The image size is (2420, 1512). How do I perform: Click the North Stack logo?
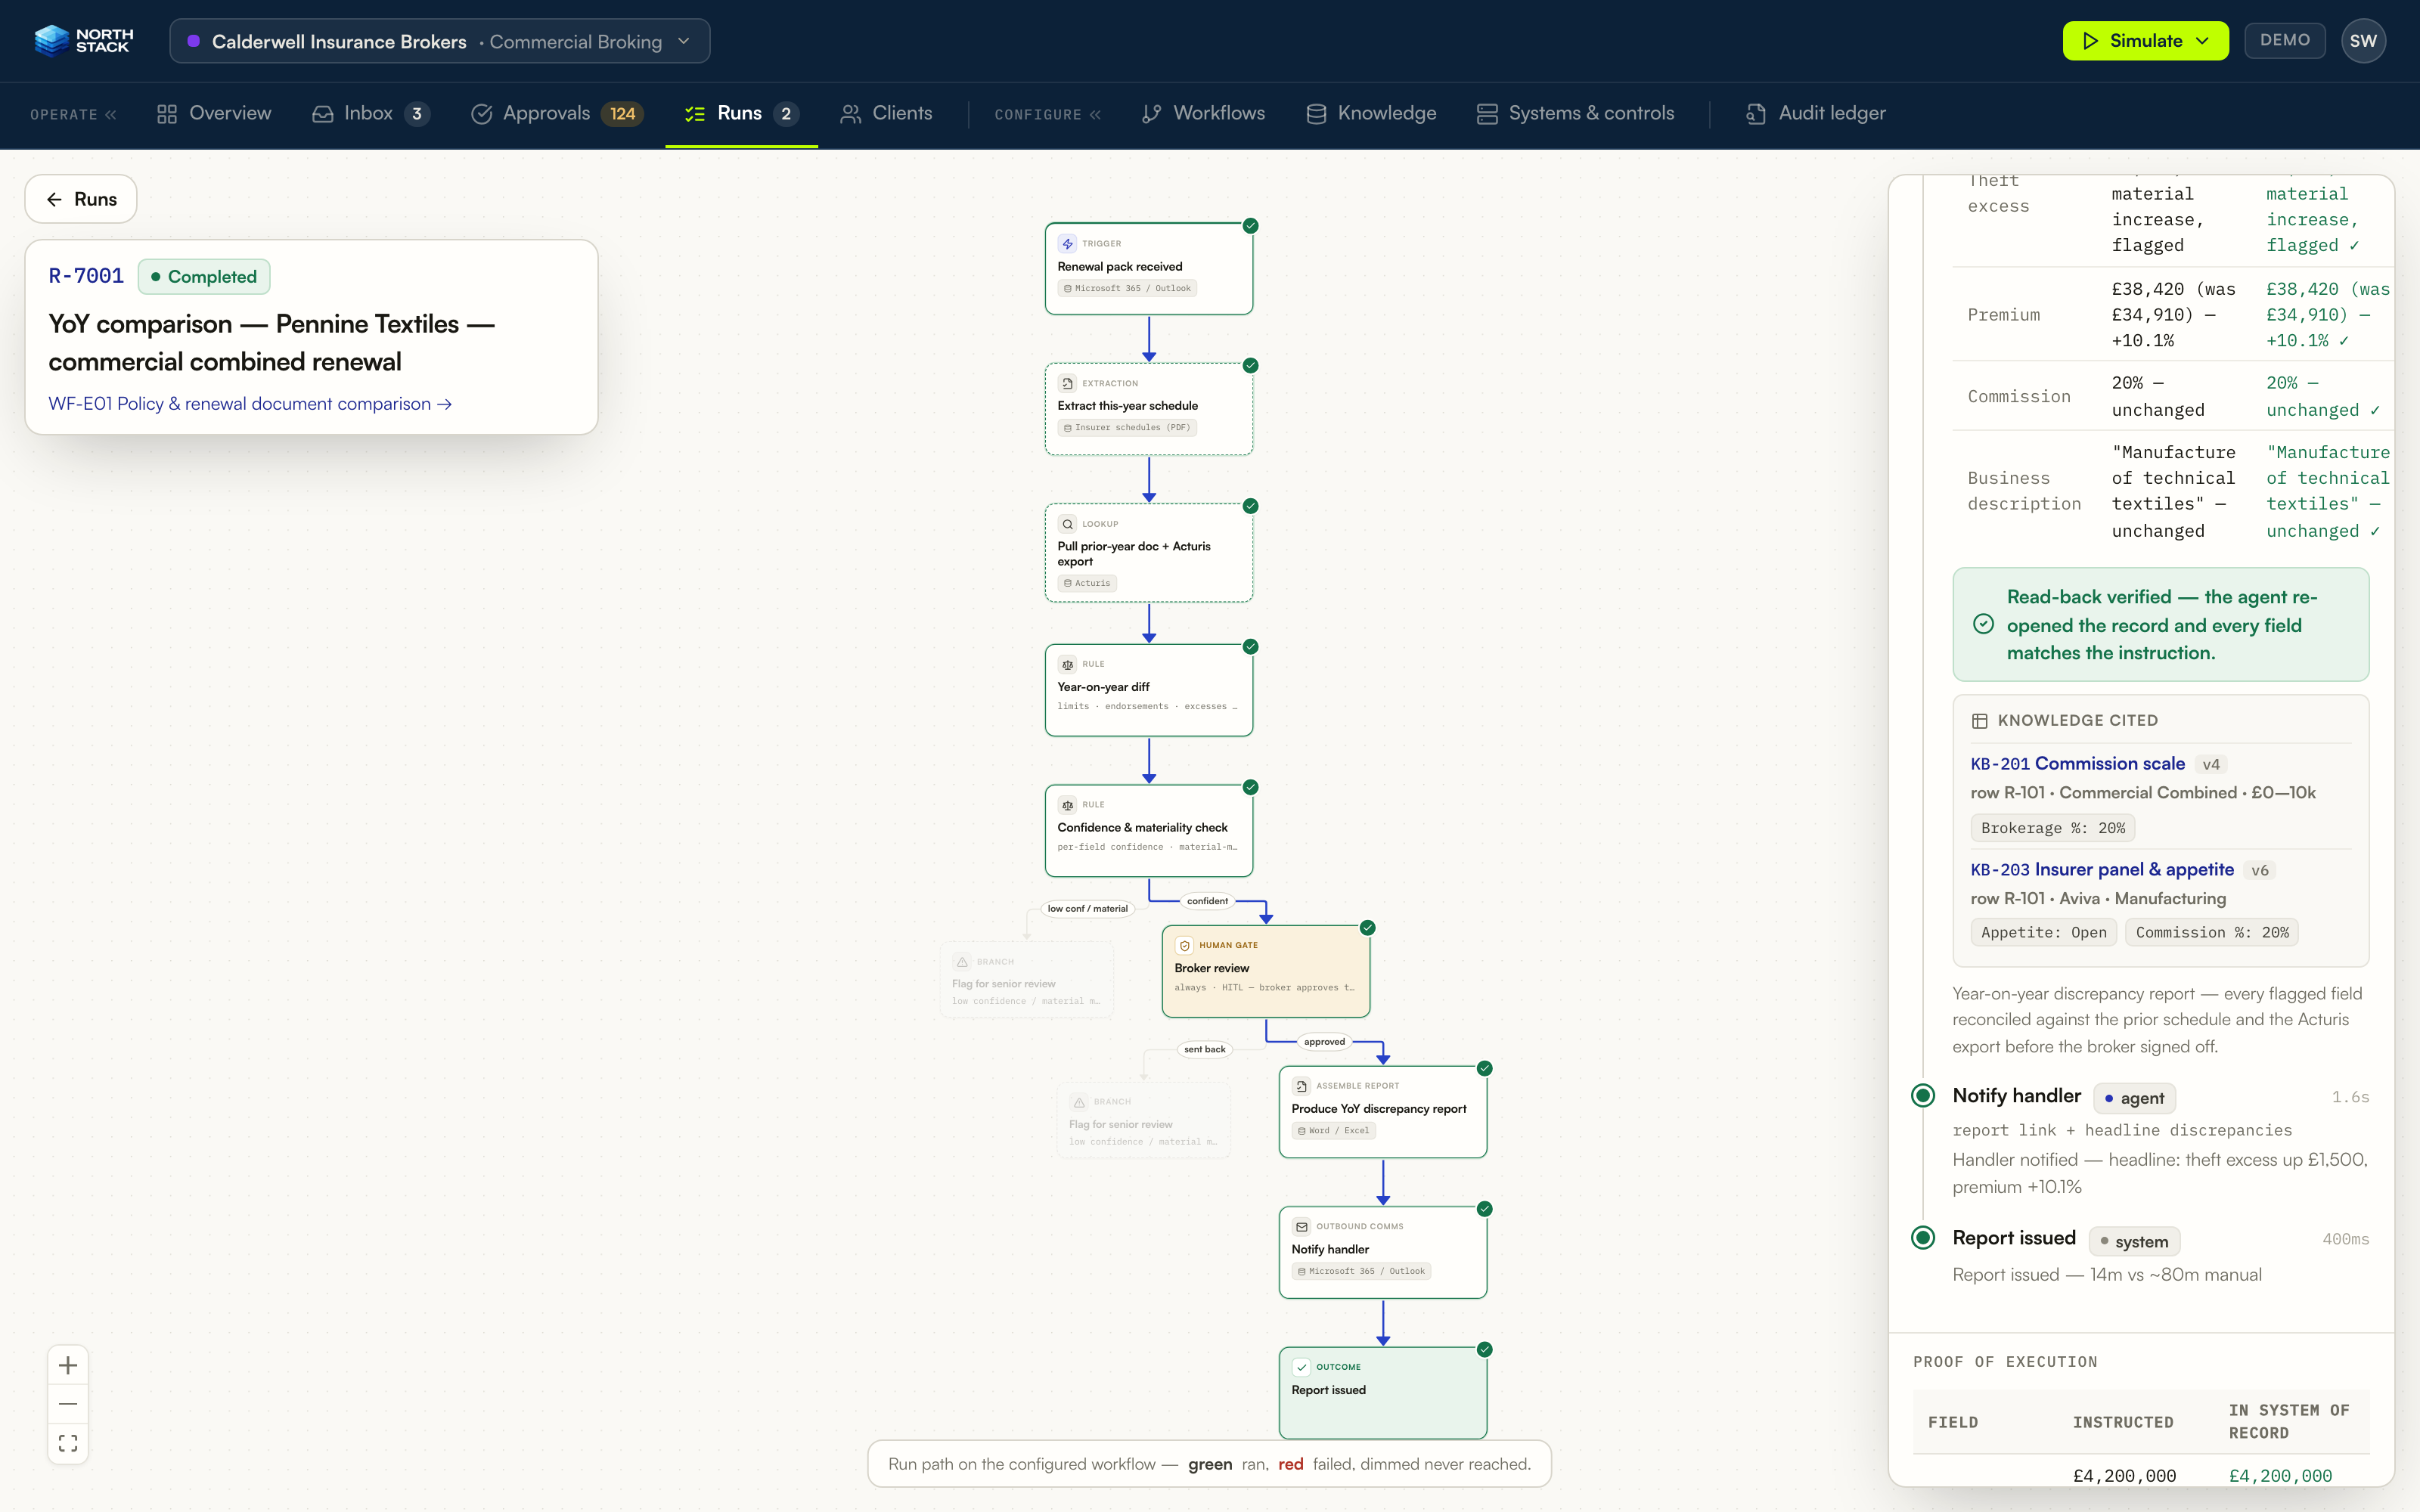pyautogui.click(x=83, y=41)
